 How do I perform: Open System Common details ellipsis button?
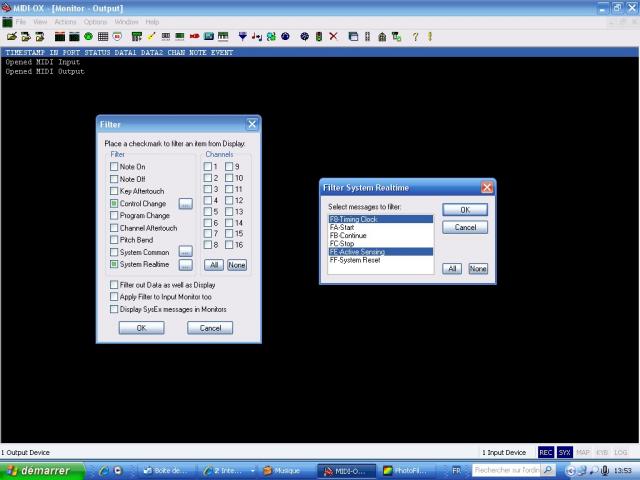coord(186,252)
